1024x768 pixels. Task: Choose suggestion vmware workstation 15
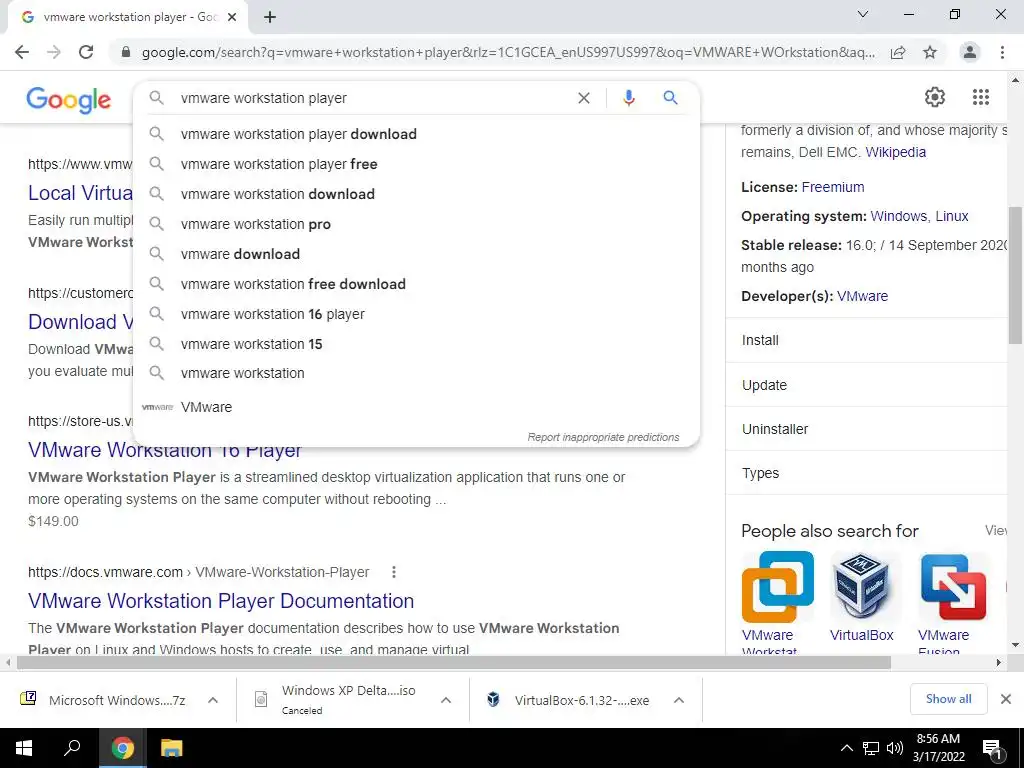[x=416, y=344]
